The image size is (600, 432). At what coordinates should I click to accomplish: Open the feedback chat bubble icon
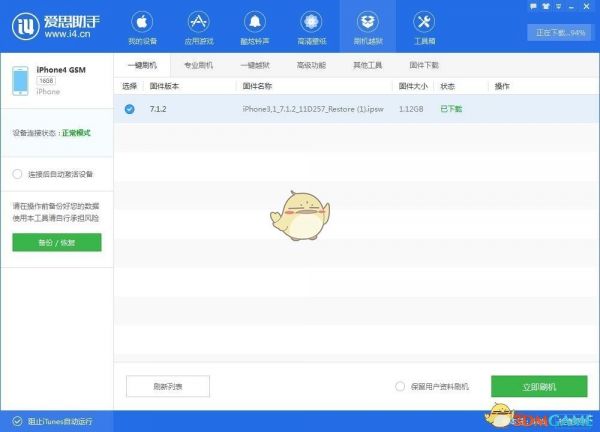coord(533,7)
